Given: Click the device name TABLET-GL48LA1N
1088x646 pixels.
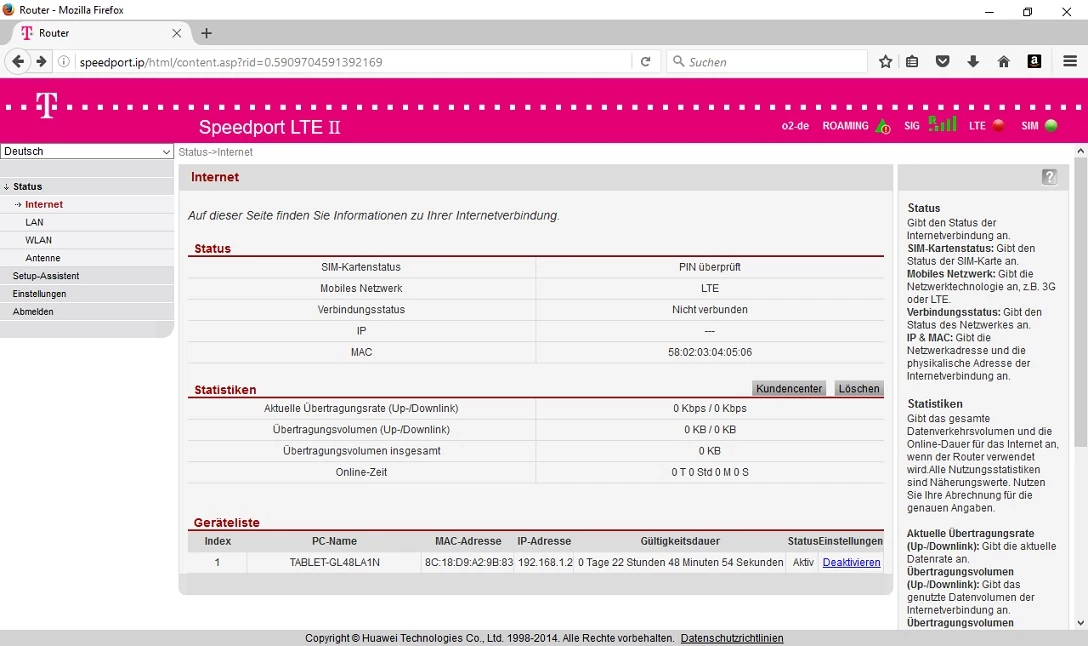Looking at the screenshot, I should click(334, 562).
